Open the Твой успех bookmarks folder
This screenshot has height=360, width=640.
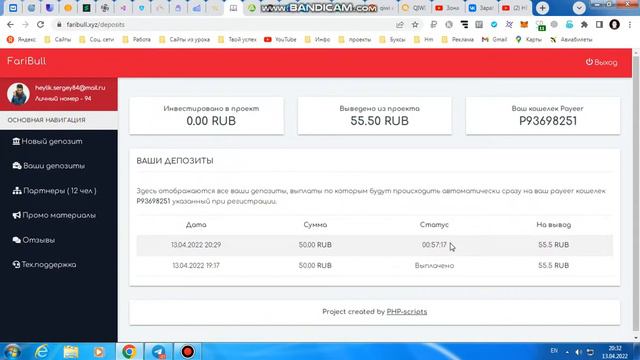(x=237, y=40)
